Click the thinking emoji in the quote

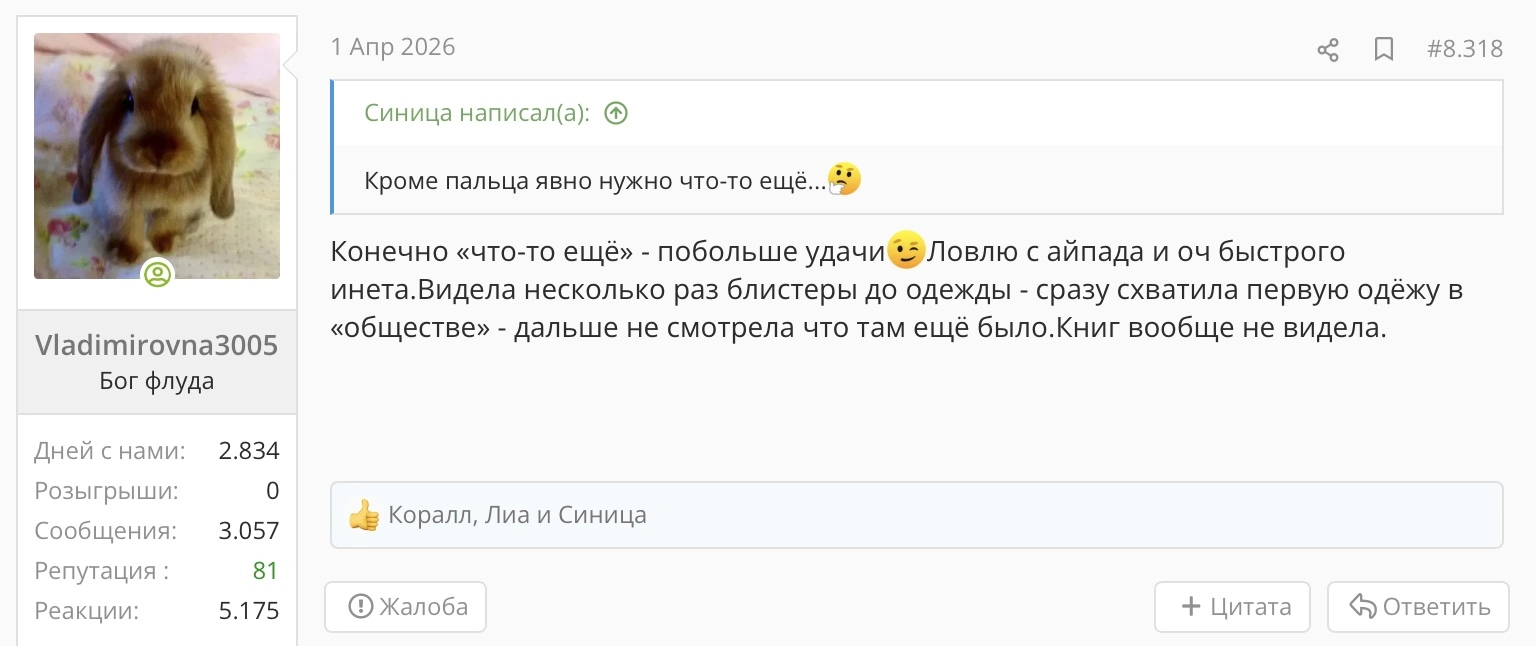click(x=845, y=180)
